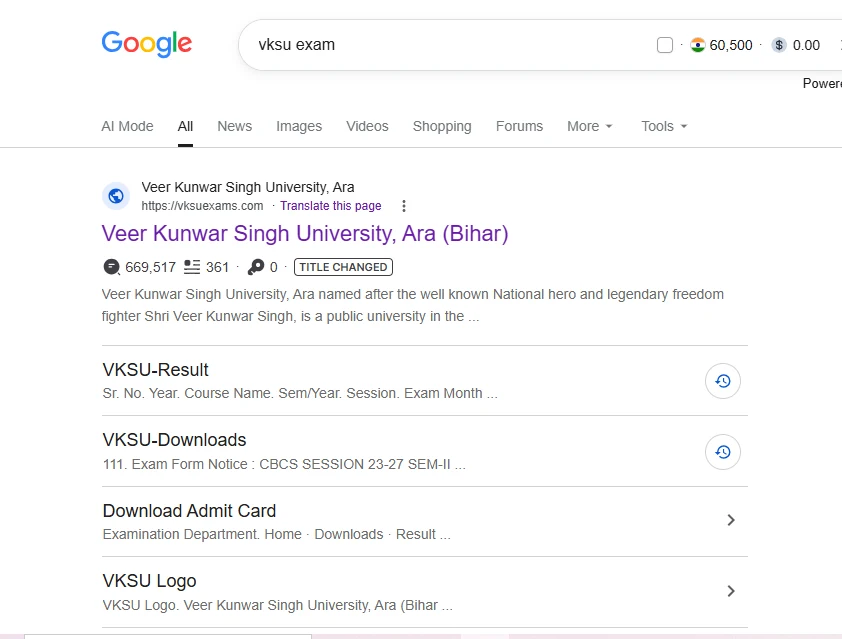The height and width of the screenshot is (639, 842).
Task: Open the VKSU-Result sitelink
Action: click(x=155, y=370)
